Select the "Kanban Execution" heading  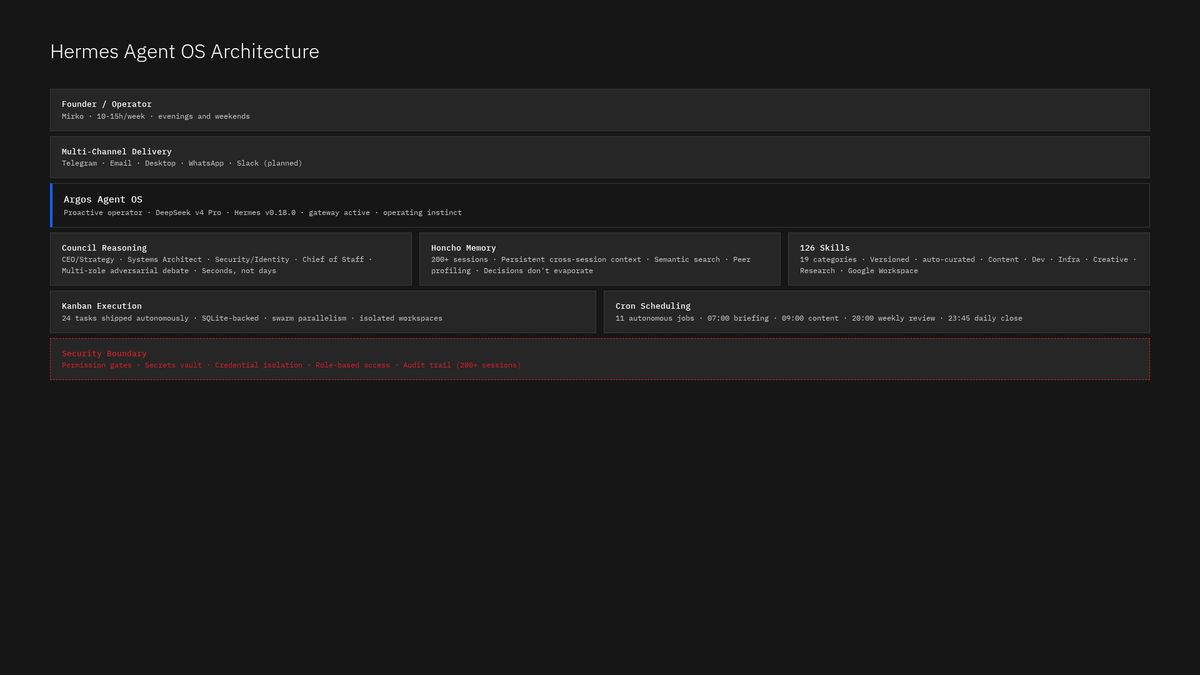coord(102,306)
